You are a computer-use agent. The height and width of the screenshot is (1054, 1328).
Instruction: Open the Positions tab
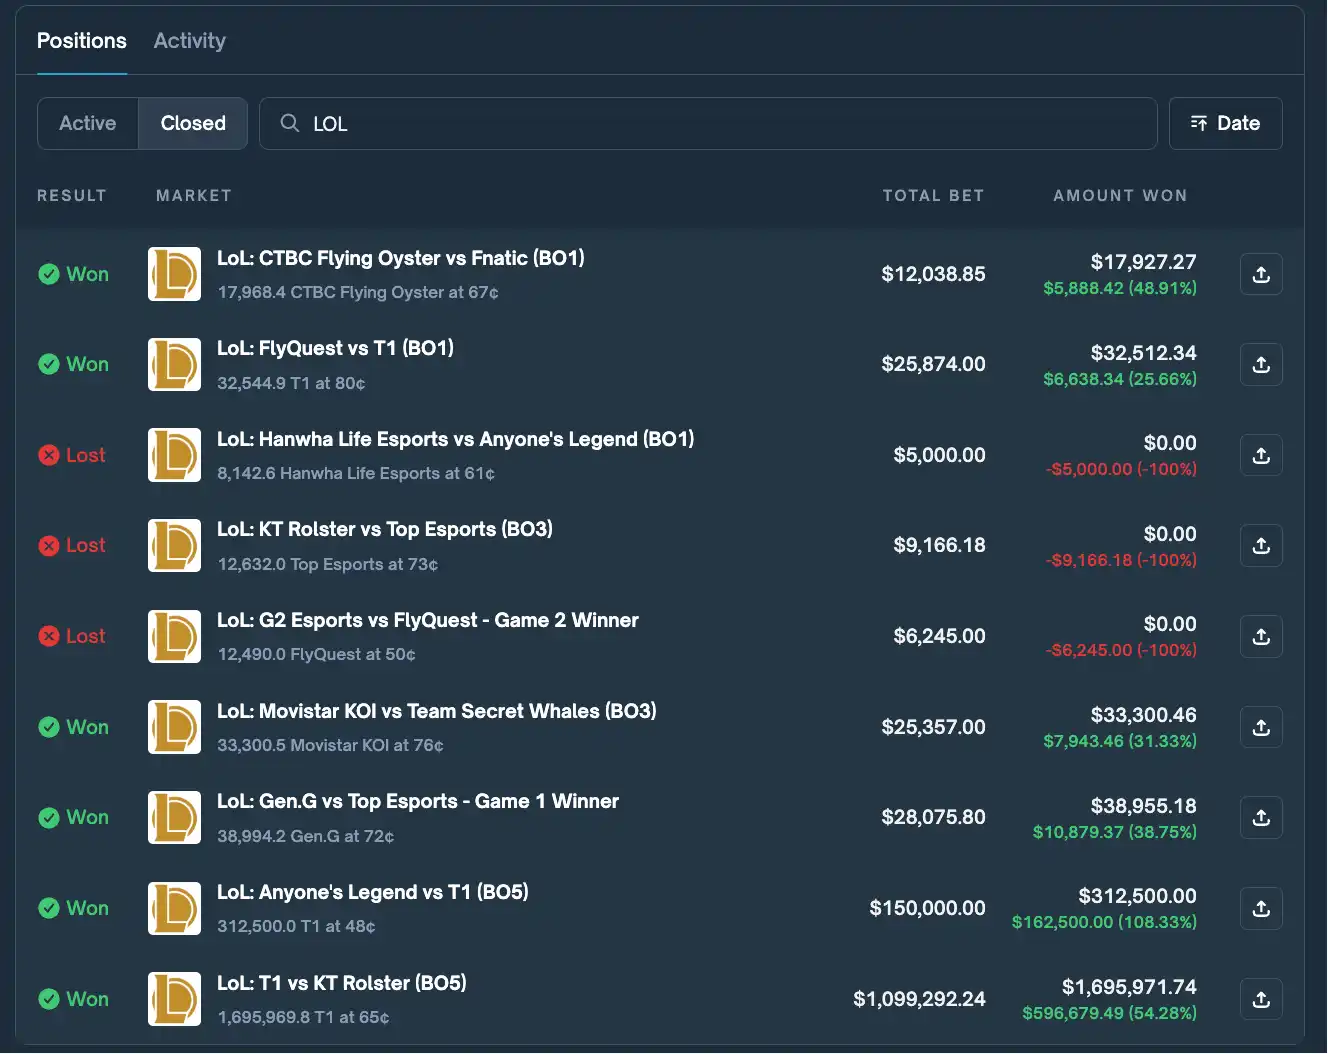coord(81,41)
